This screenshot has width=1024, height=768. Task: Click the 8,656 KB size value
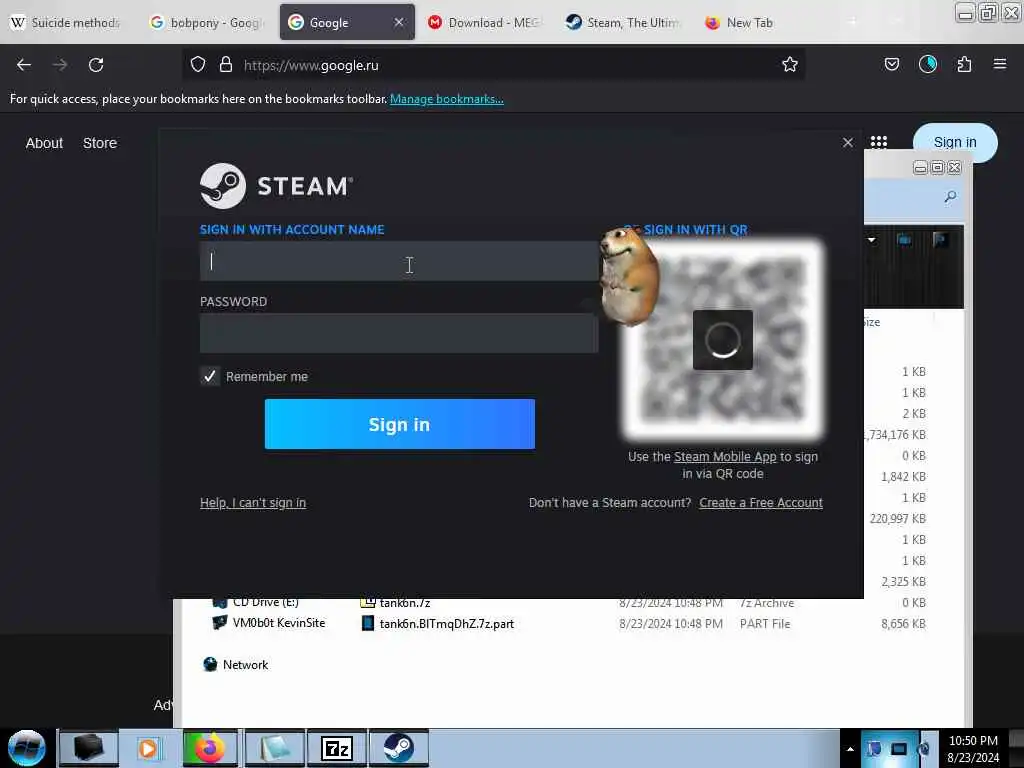[x=904, y=624]
